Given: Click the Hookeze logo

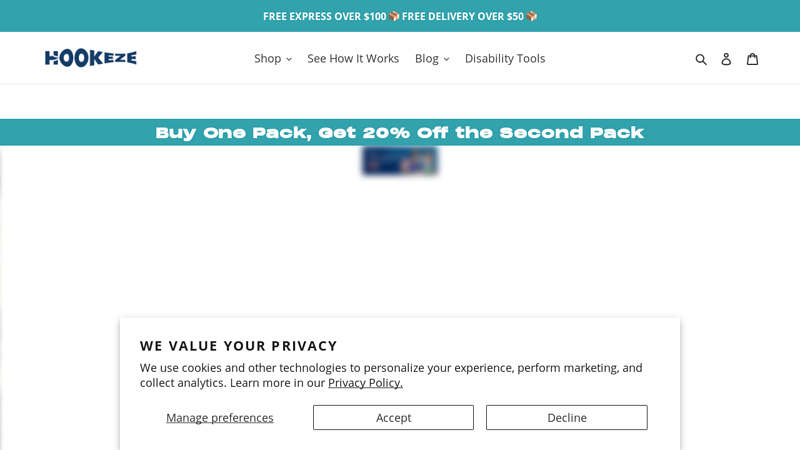Looking at the screenshot, I should [x=91, y=58].
